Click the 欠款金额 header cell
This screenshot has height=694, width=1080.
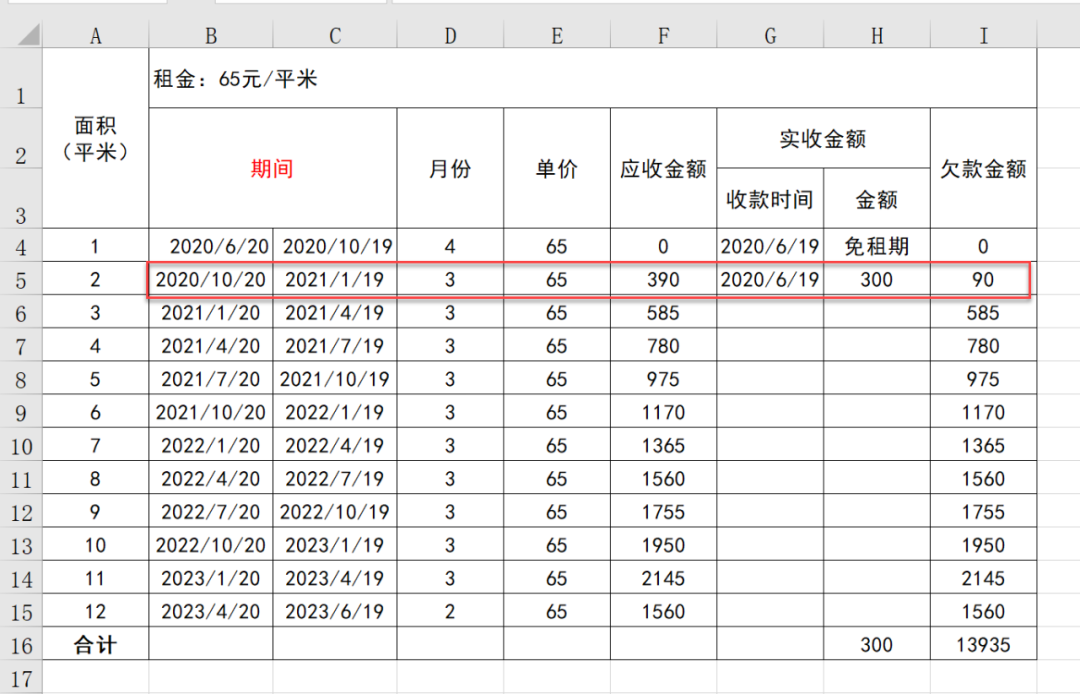pyautogui.click(x=983, y=169)
